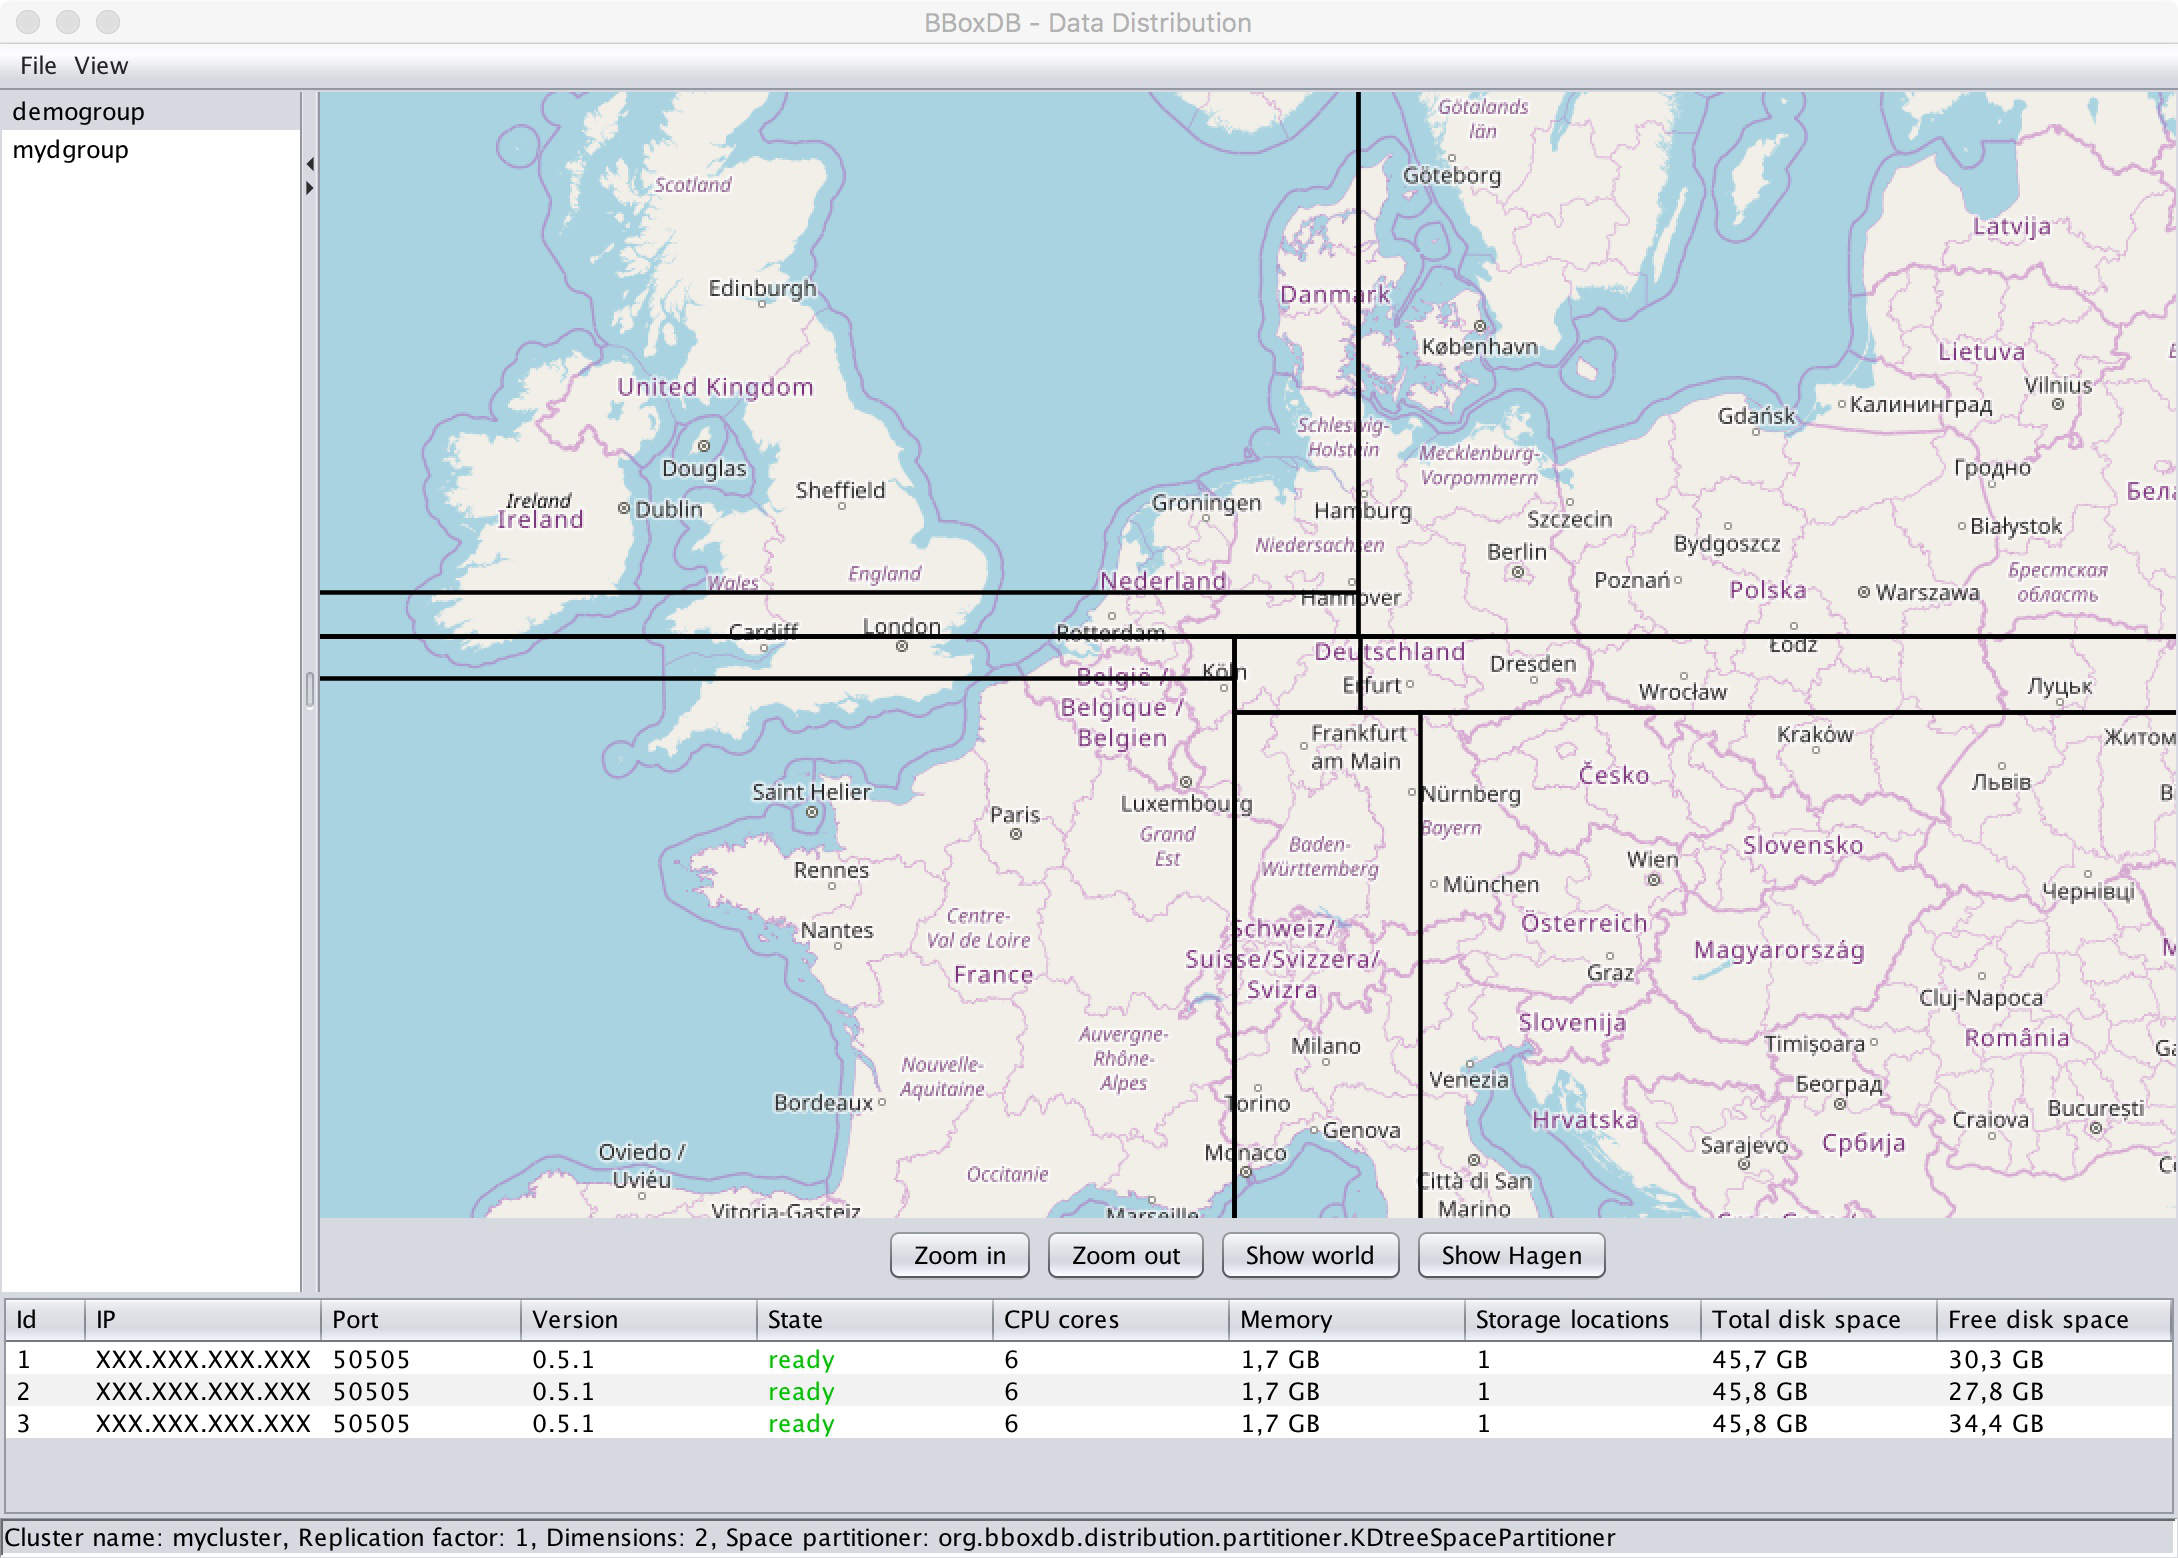Click the Zoom out button
This screenshot has width=2178, height=1558.
[1125, 1255]
